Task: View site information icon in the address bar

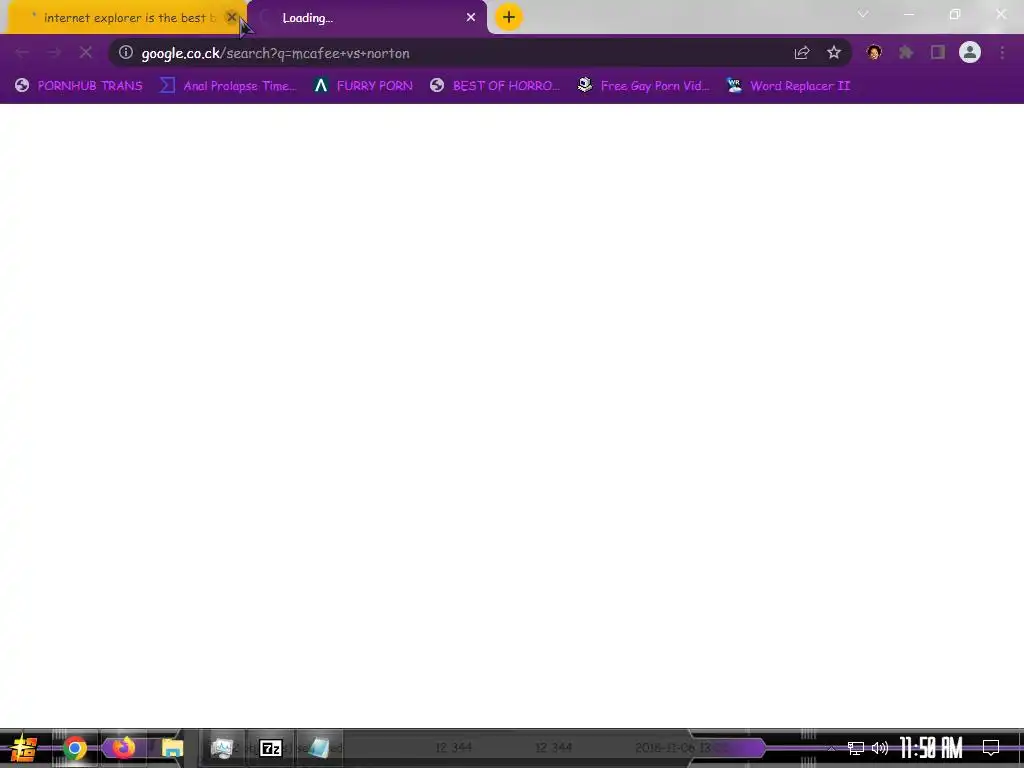Action: pyautogui.click(x=126, y=52)
